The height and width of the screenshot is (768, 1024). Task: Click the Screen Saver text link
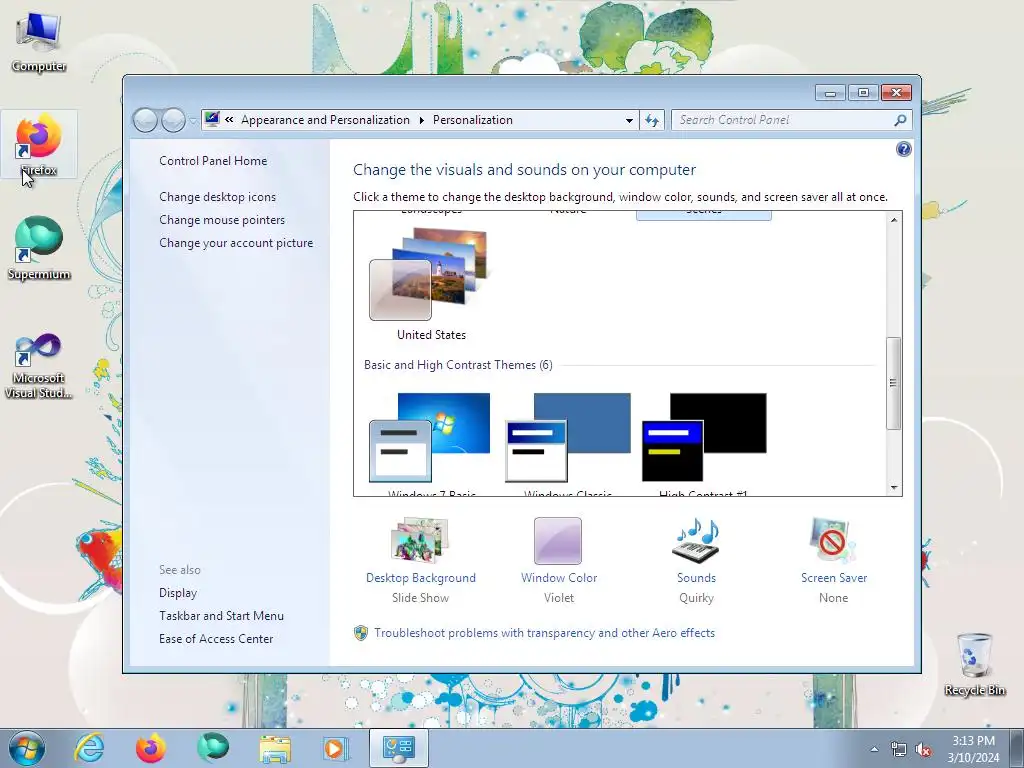coord(834,577)
